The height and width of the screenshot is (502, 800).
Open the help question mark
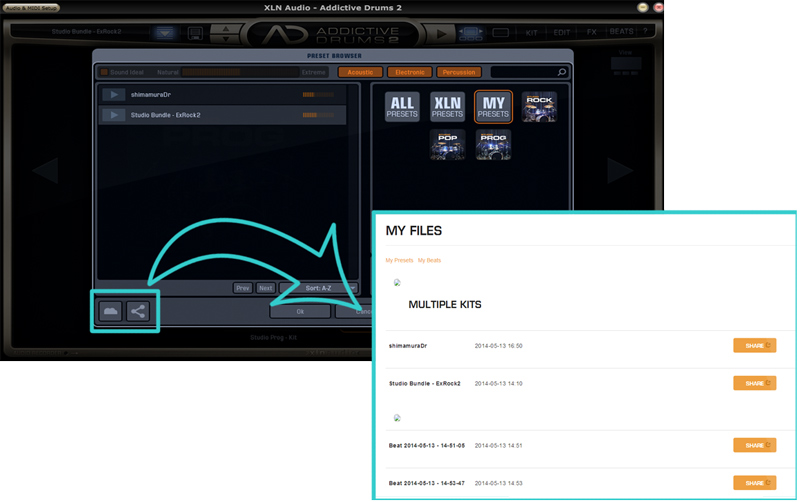click(x=645, y=32)
